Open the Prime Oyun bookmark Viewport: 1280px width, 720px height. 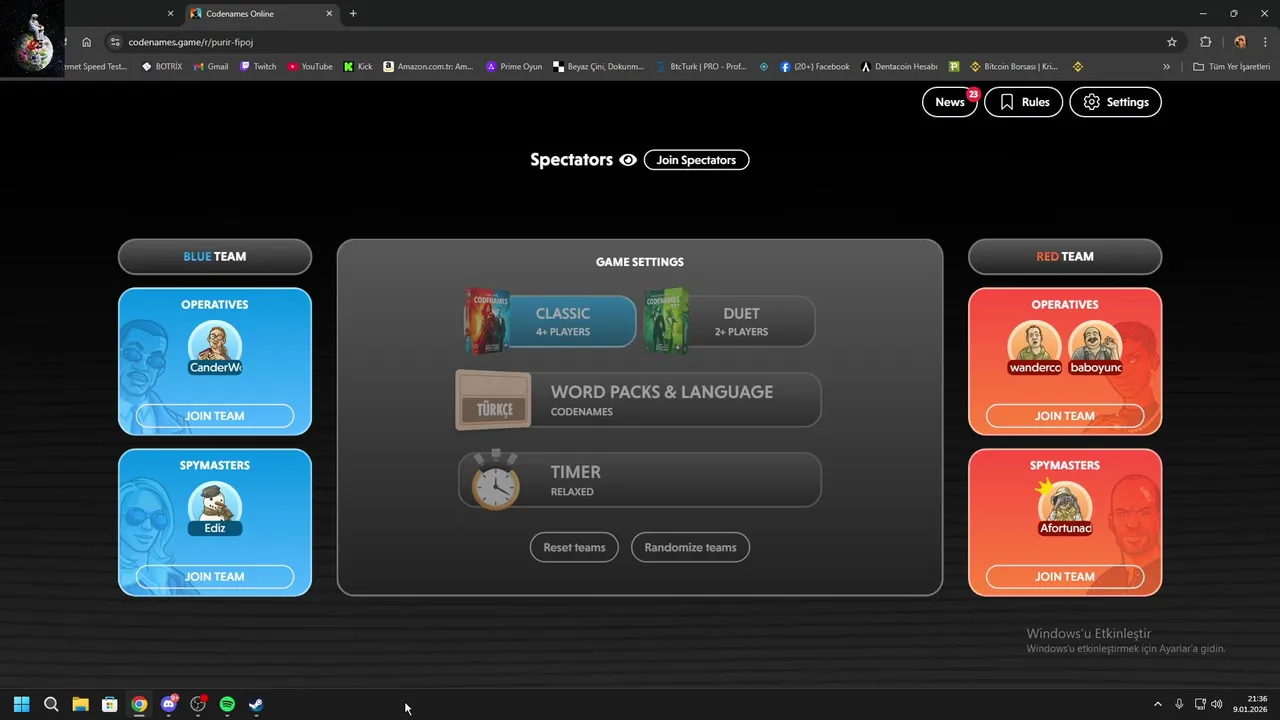(x=514, y=67)
